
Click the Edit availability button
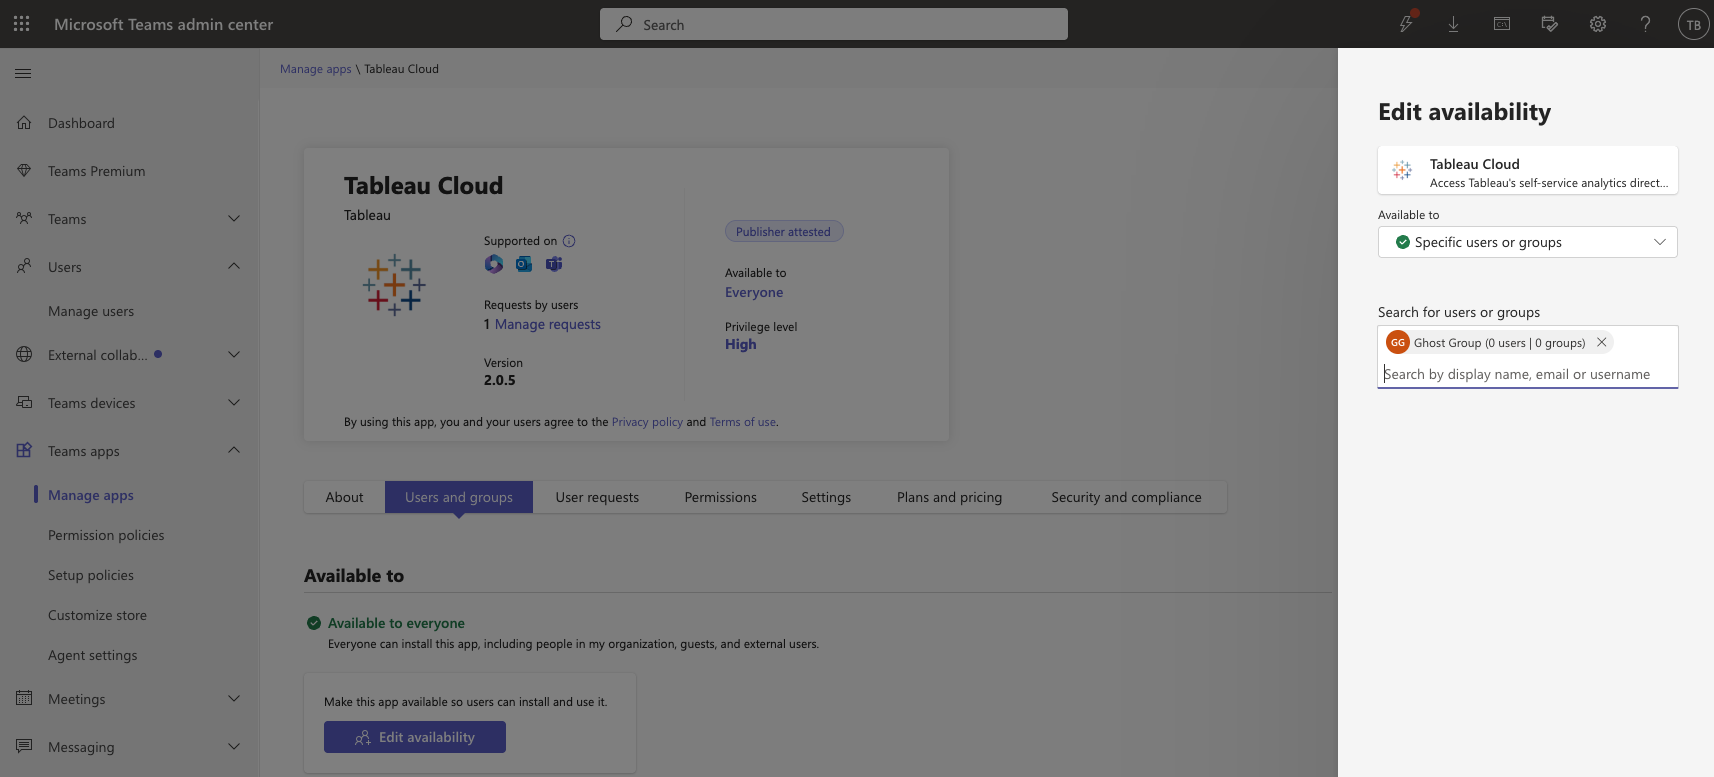point(415,737)
